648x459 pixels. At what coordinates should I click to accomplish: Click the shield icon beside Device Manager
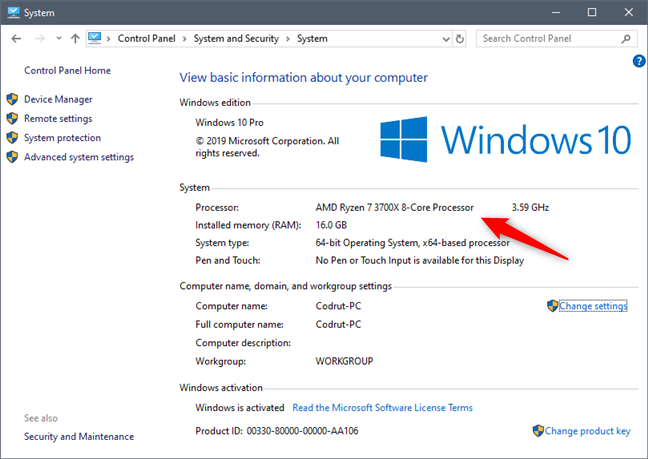coord(12,100)
